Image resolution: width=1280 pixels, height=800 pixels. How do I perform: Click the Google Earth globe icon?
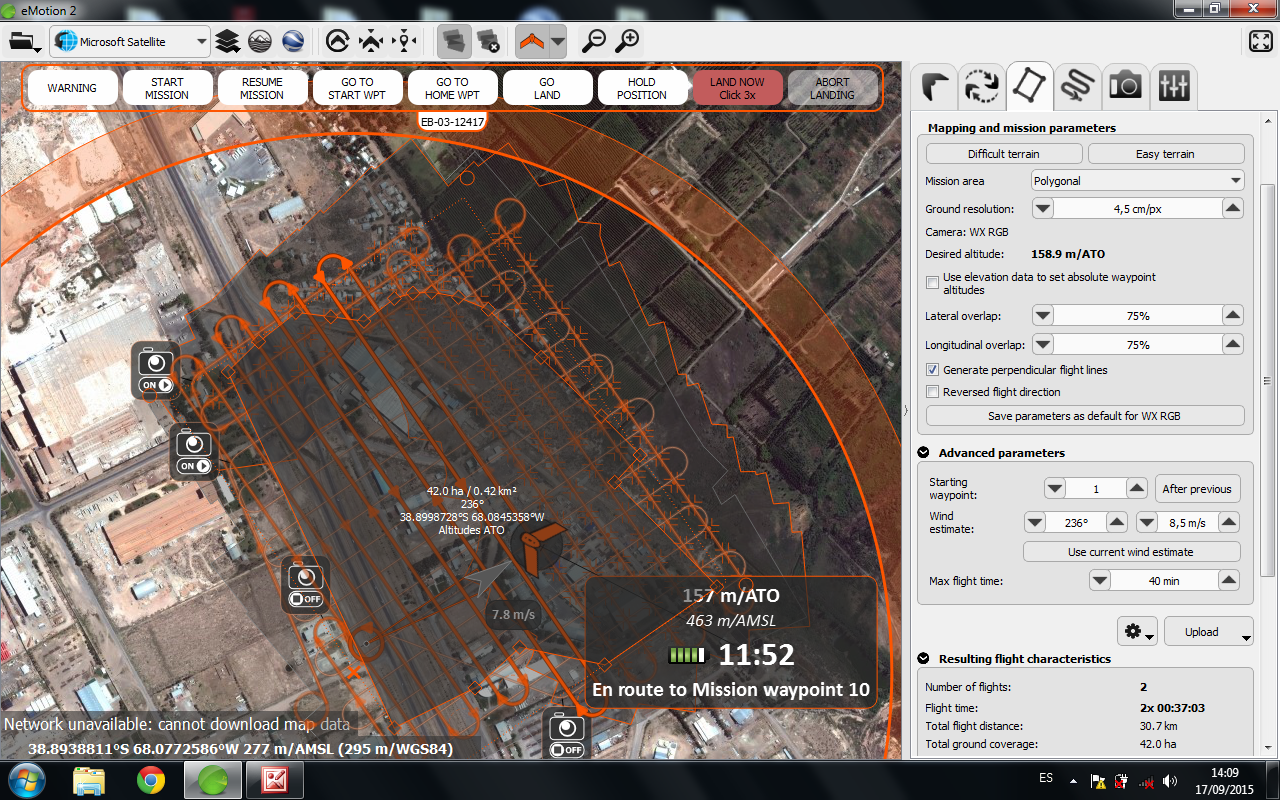coord(293,41)
